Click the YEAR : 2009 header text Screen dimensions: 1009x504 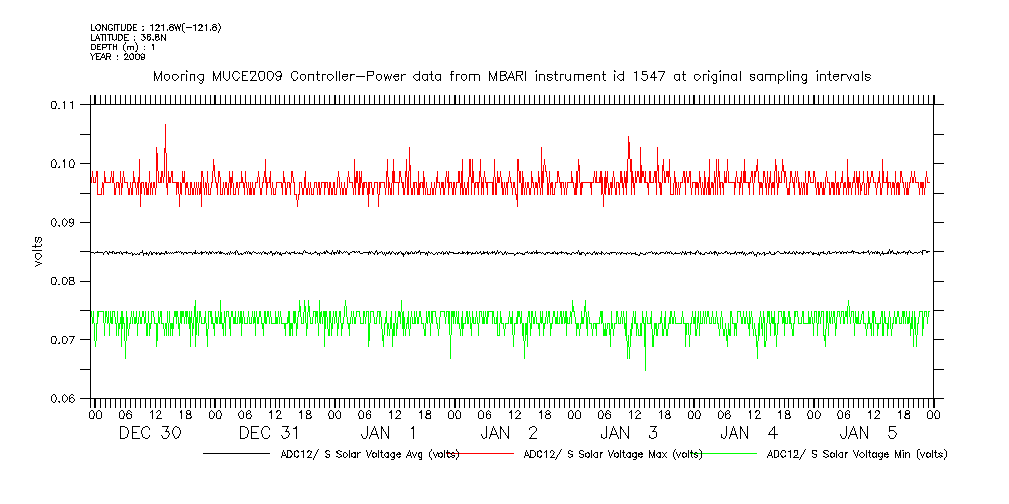tap(117, 57)
